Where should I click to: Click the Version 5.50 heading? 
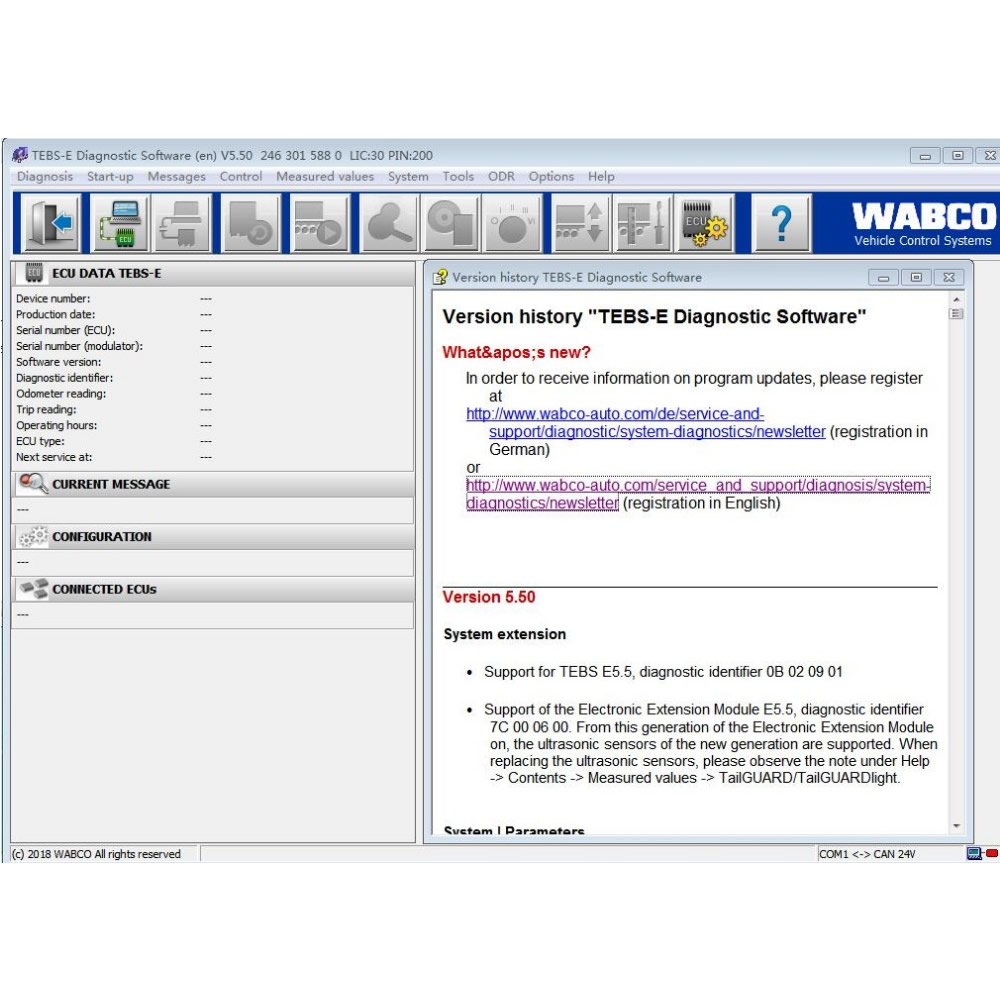[489, 597]
